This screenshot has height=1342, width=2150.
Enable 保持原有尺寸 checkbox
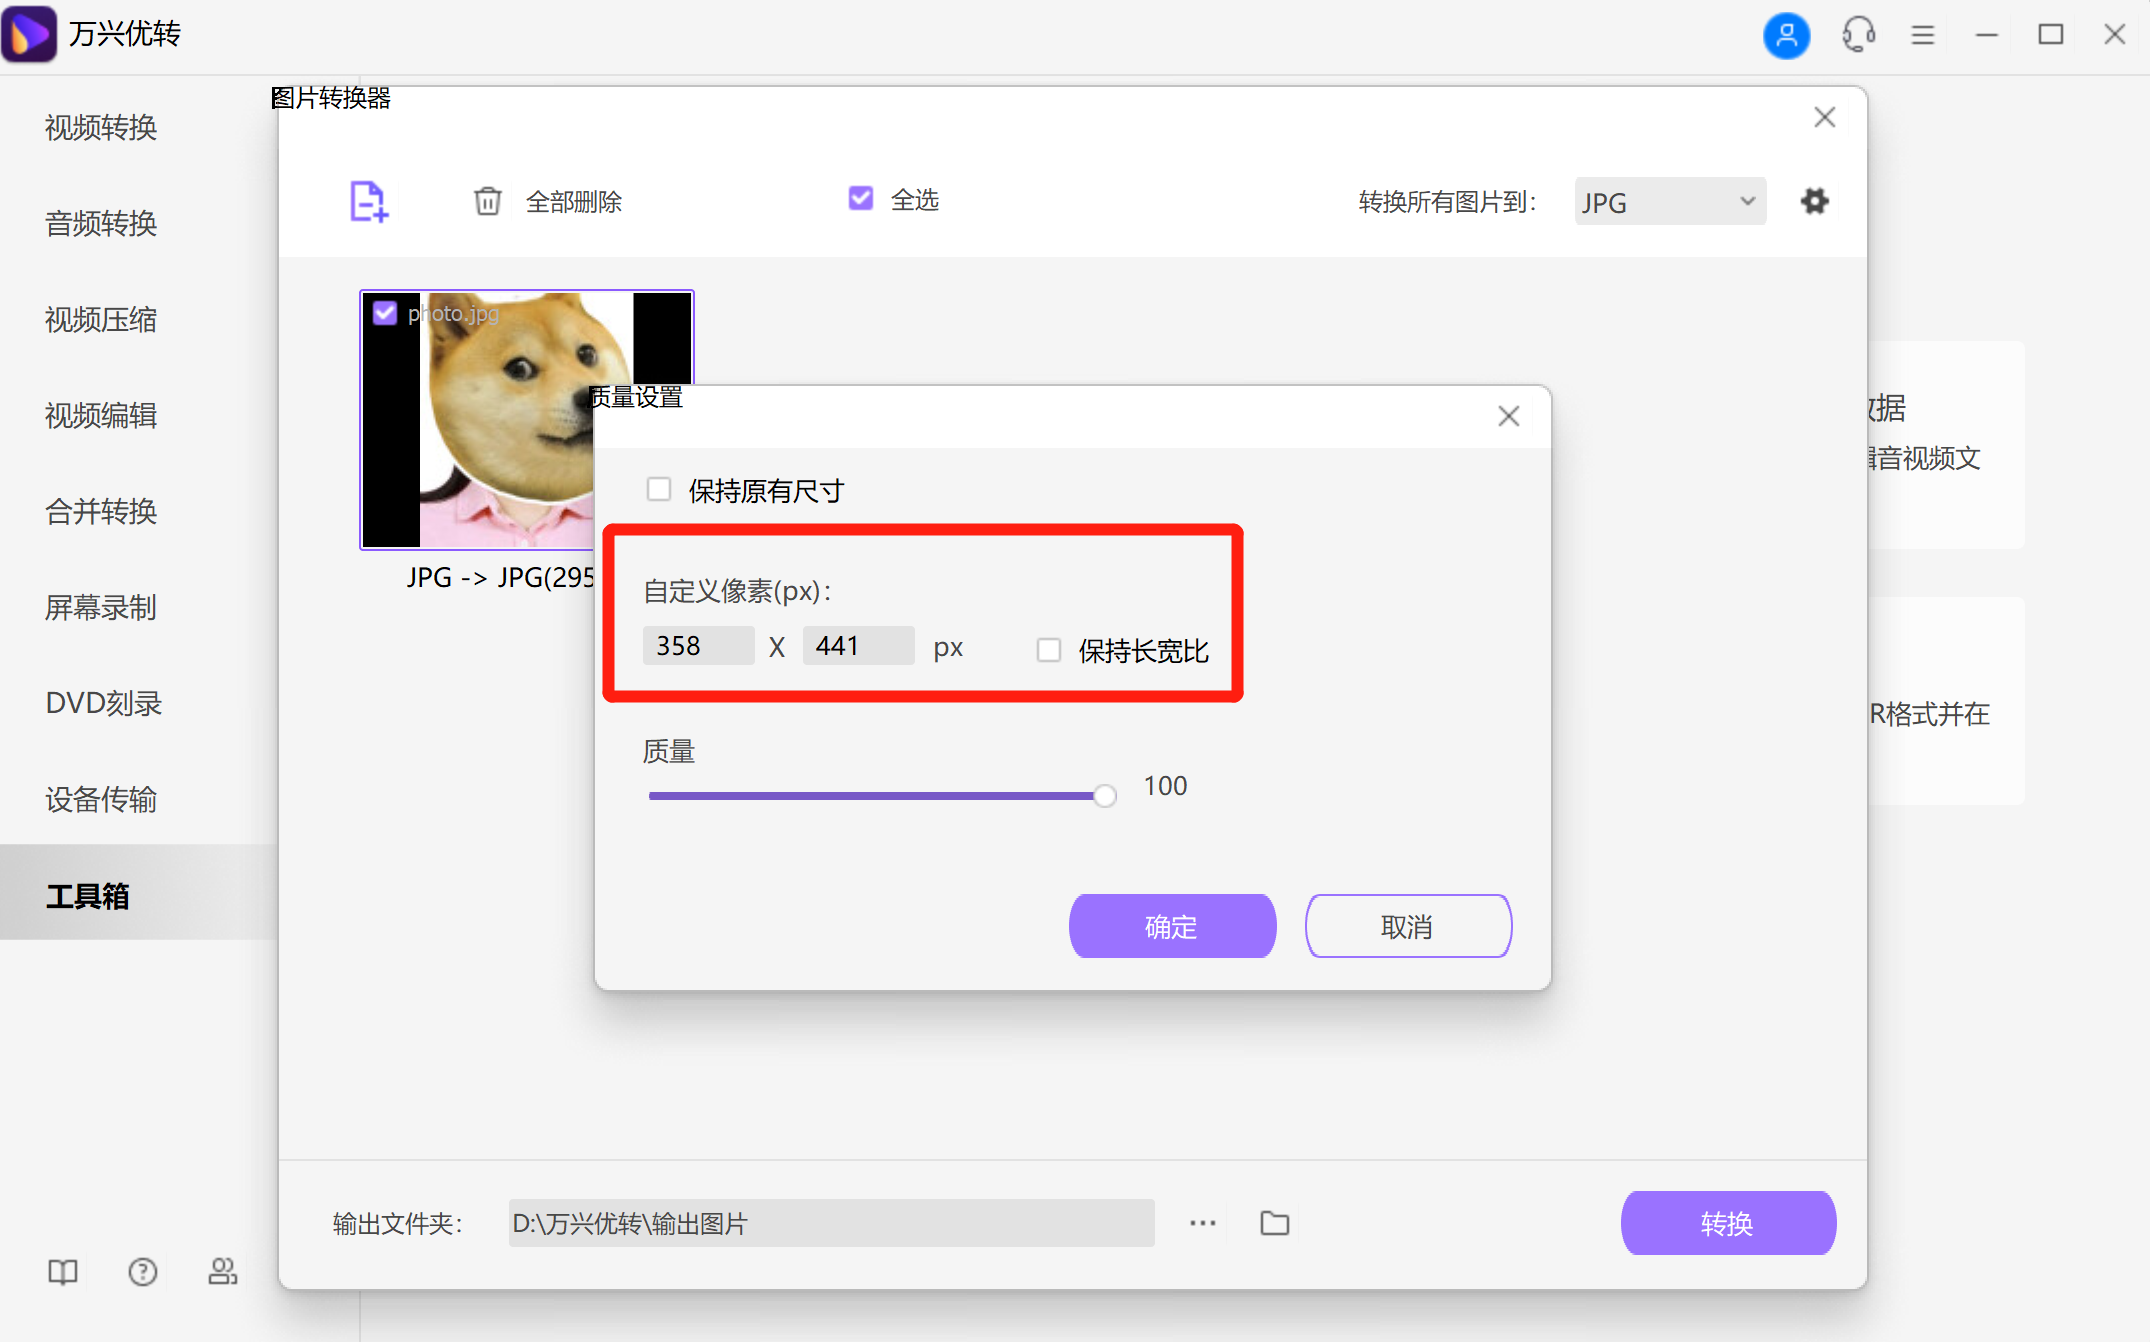click(x=659, y=489)
